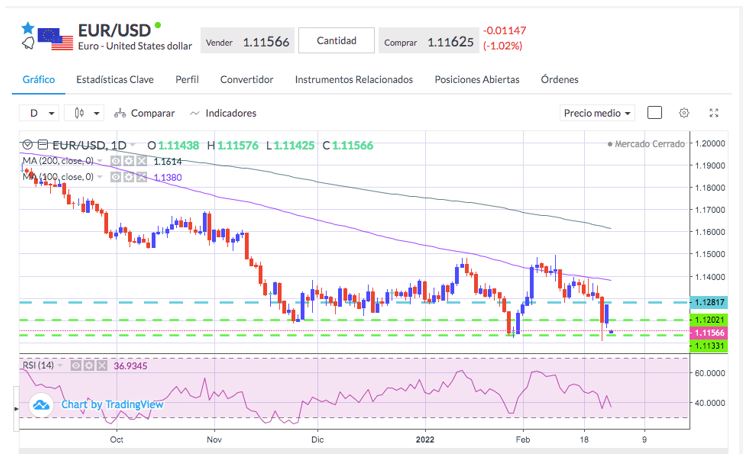746x463 pixels.
Task: Open the Comparar tool icon
Action: click(x=120, y=113)
